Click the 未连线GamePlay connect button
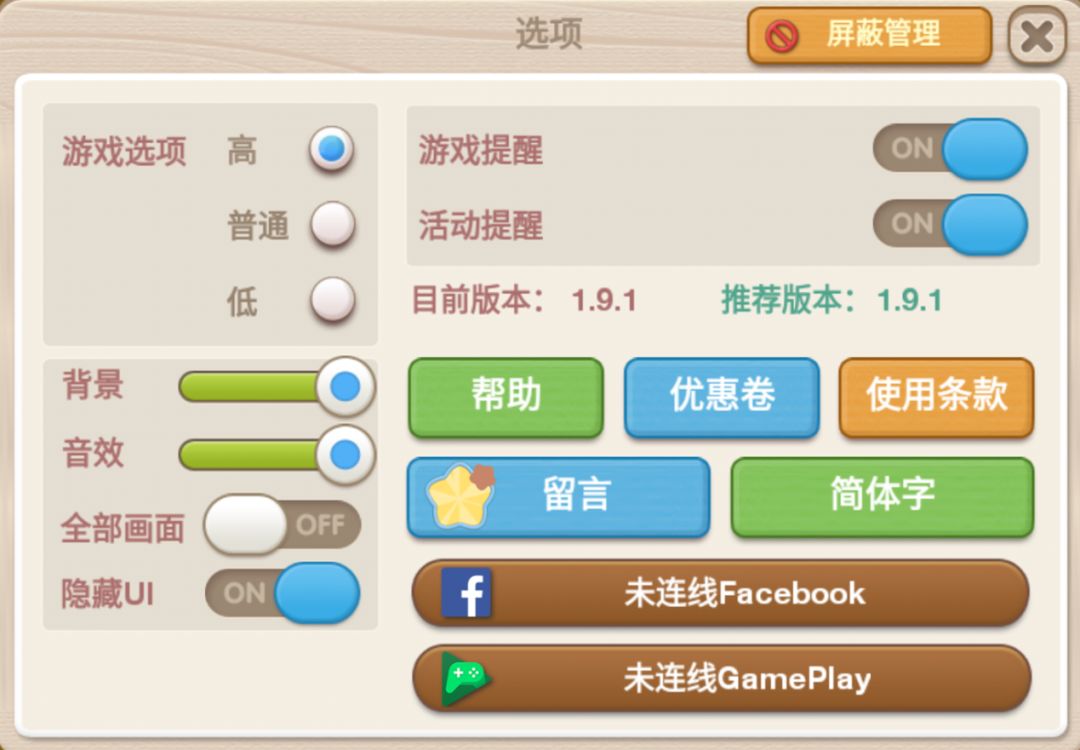Viewport: 1080px width, 750px height. point(721,678)
